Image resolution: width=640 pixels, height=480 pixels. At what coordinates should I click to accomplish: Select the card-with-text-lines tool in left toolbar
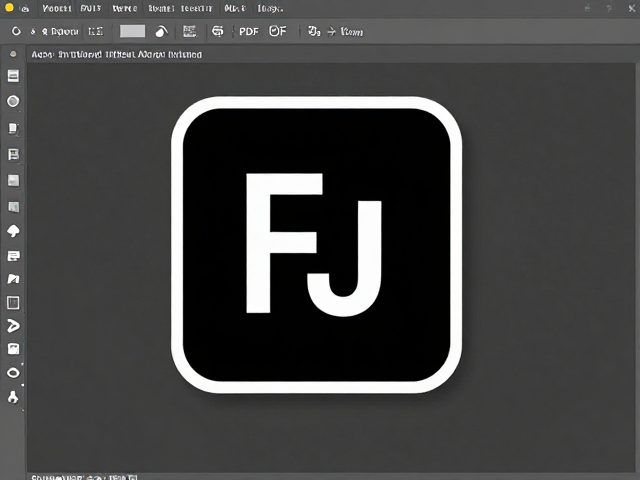(13, 256)
